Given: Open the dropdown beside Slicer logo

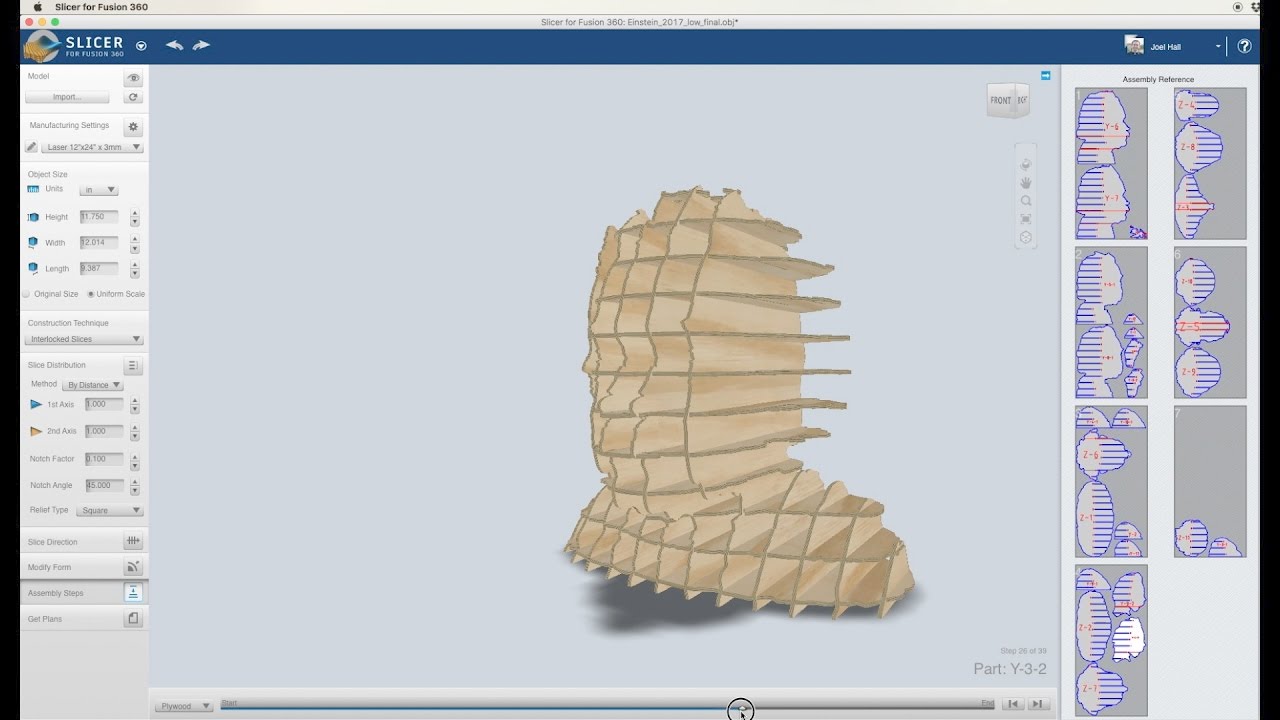Looking at the screenshot, I should 141,45.
